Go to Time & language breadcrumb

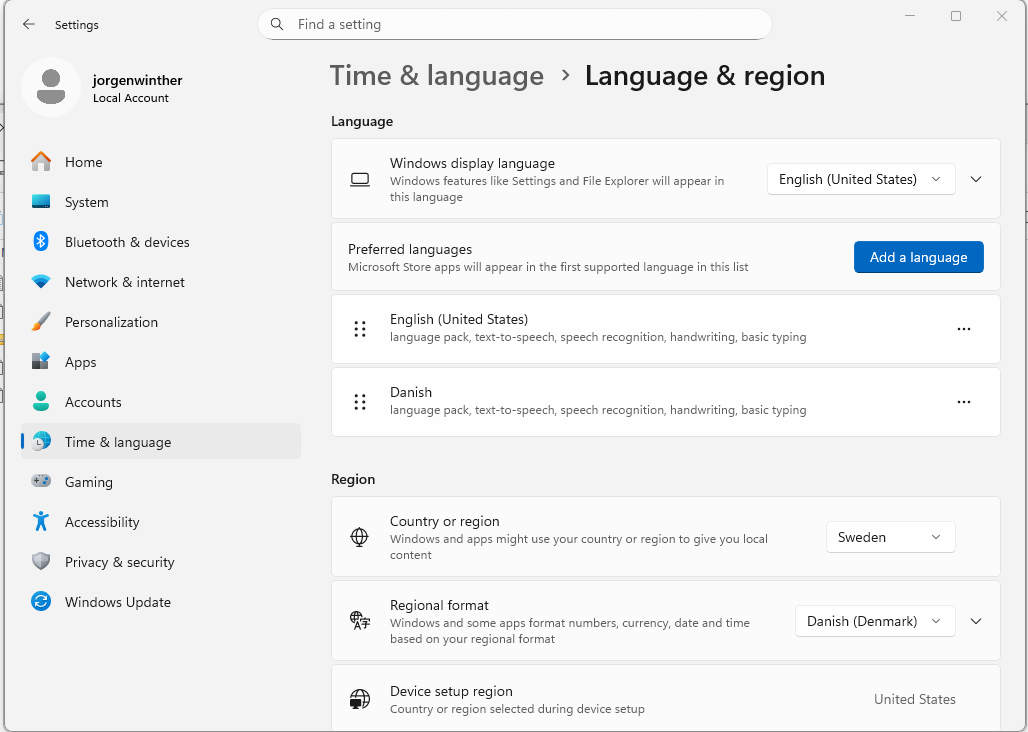coord(437,76)
